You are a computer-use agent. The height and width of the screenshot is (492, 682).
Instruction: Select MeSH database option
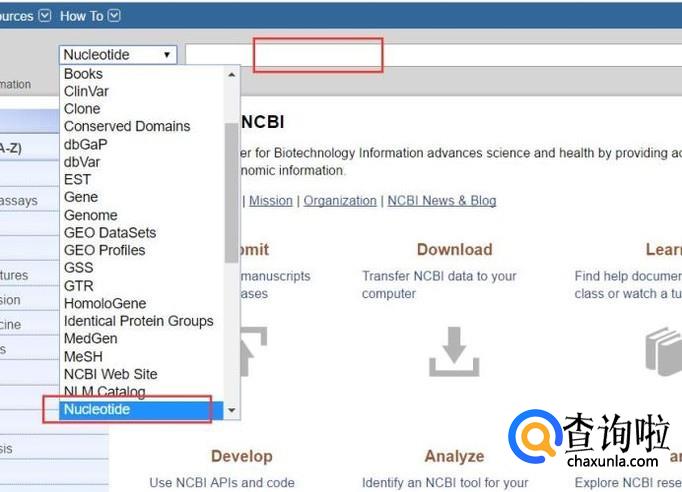click(x=141, y=356)
